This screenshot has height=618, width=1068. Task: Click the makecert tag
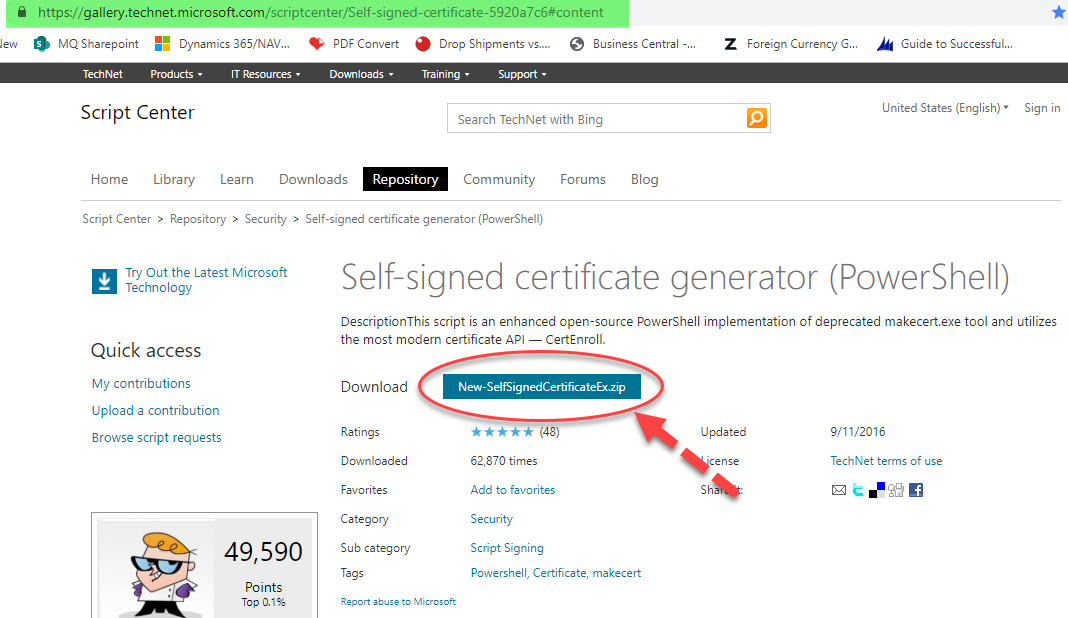[x=616, y=573]
